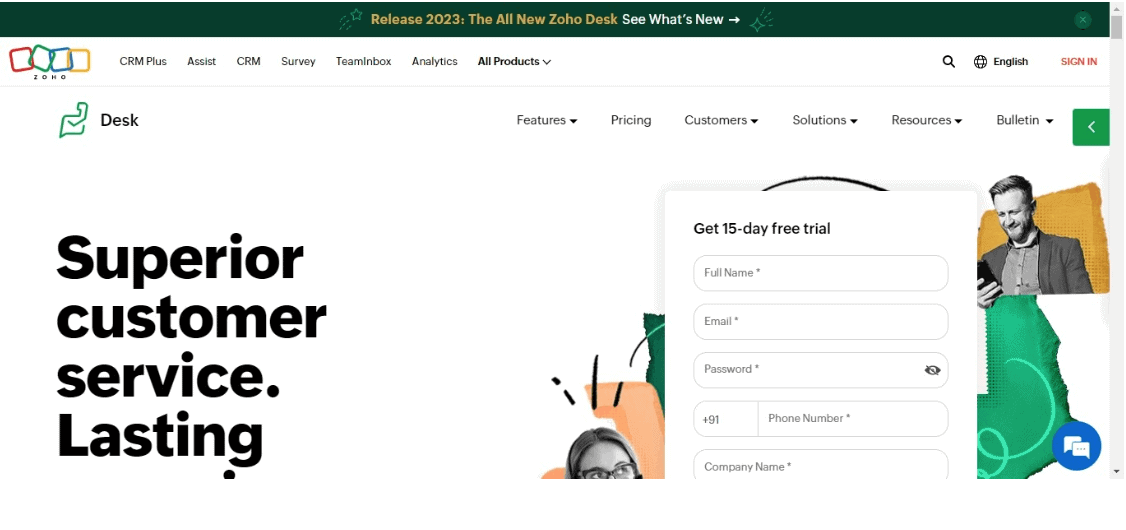Viewport: 1126px width, 530px height.
Task: Open the Features dropdown menu
Action: [546, 121]
